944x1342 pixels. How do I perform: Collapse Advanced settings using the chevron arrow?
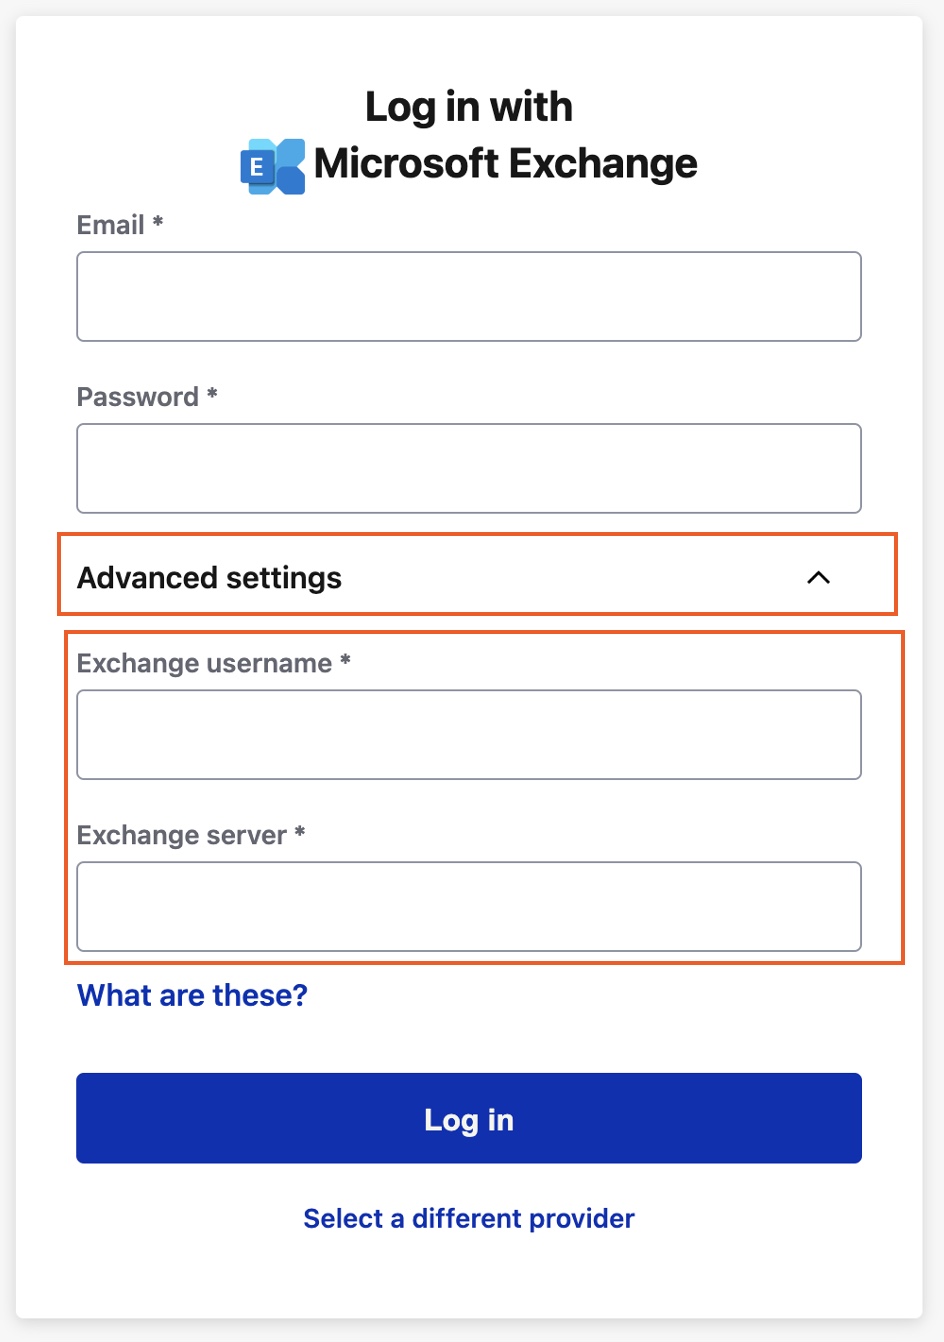tap(818, 577)
